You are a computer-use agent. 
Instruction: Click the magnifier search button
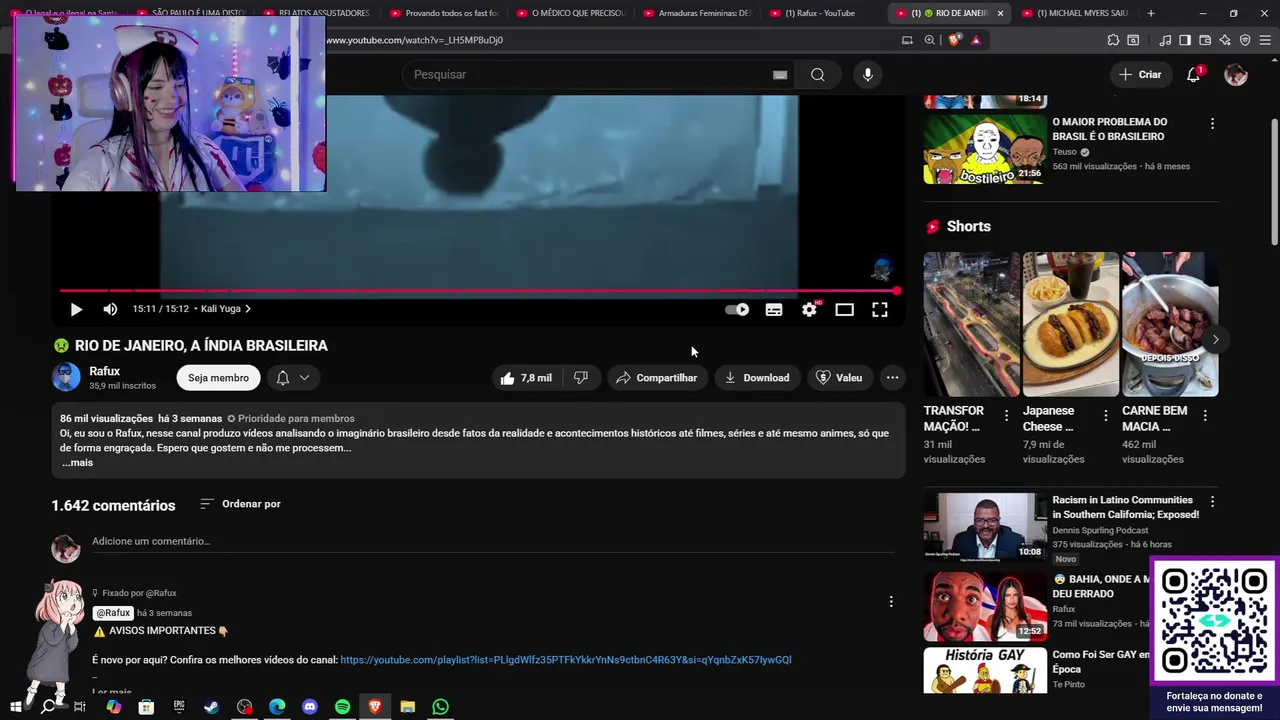[x=818, y=74]
